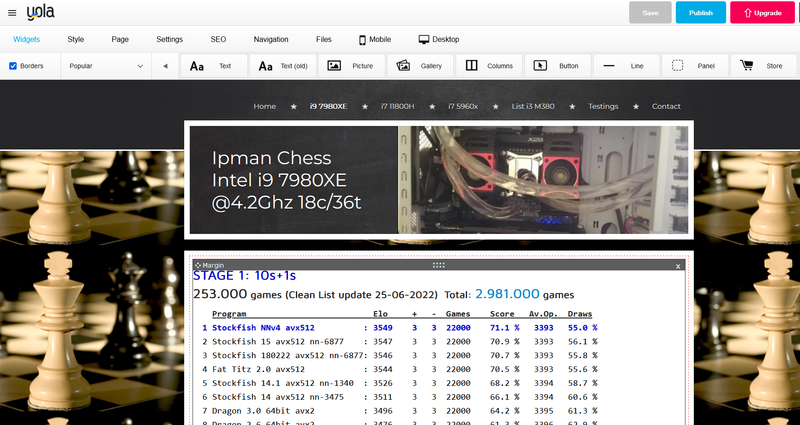Image resolution: width=800 pixels, height=425 pixels.
Task: Add a Button widget
Action: (558, 66)
